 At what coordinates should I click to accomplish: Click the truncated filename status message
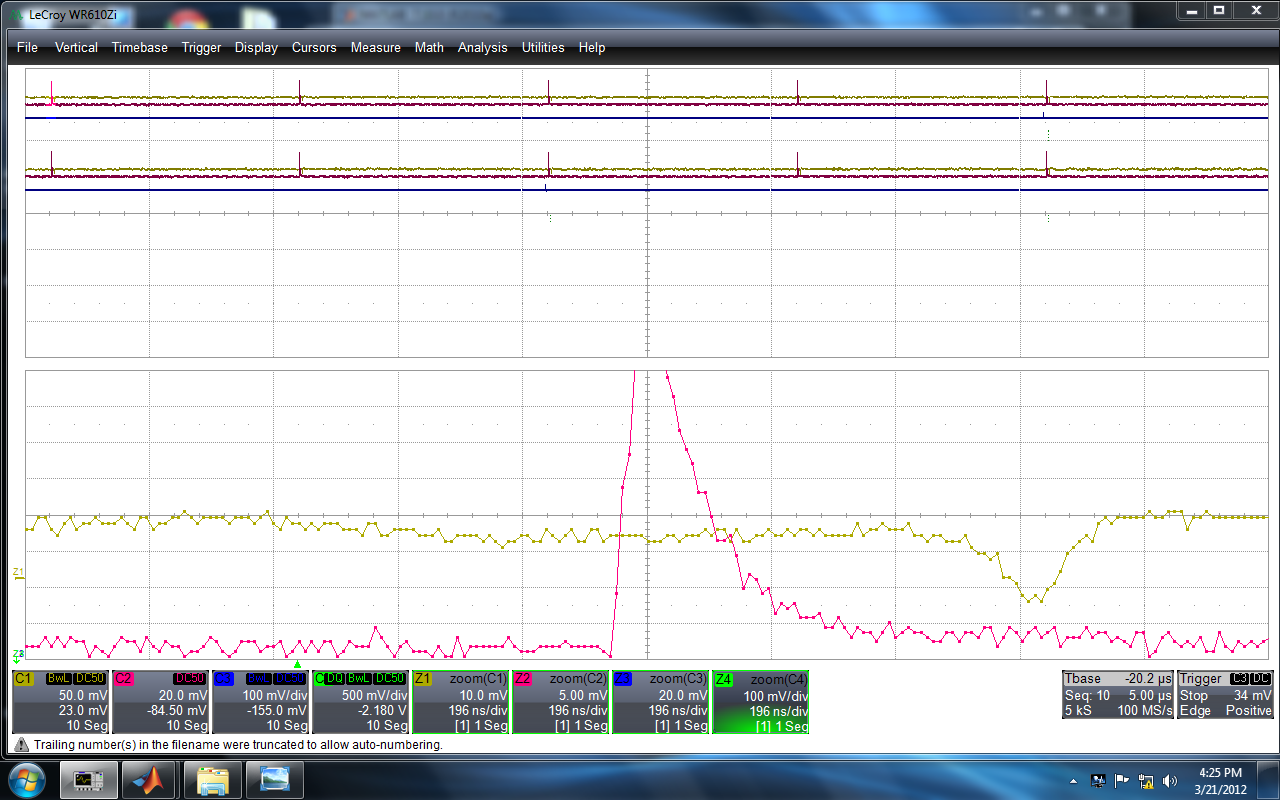point(238,745)
